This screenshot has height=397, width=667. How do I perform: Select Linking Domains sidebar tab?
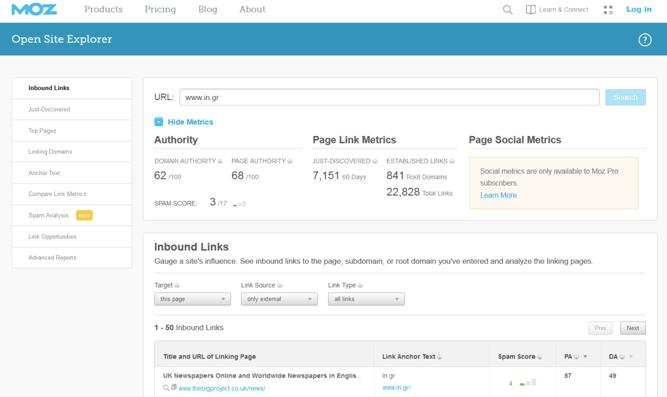pos(72,151)
